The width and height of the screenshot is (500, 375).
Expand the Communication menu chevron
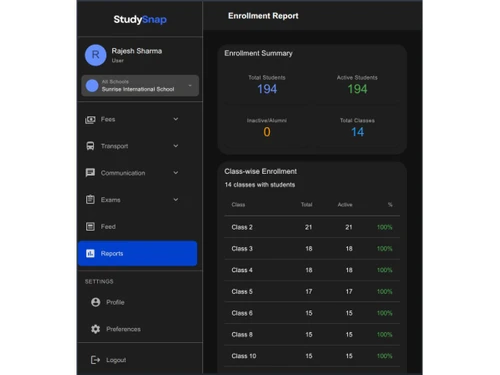pos(176,173)
